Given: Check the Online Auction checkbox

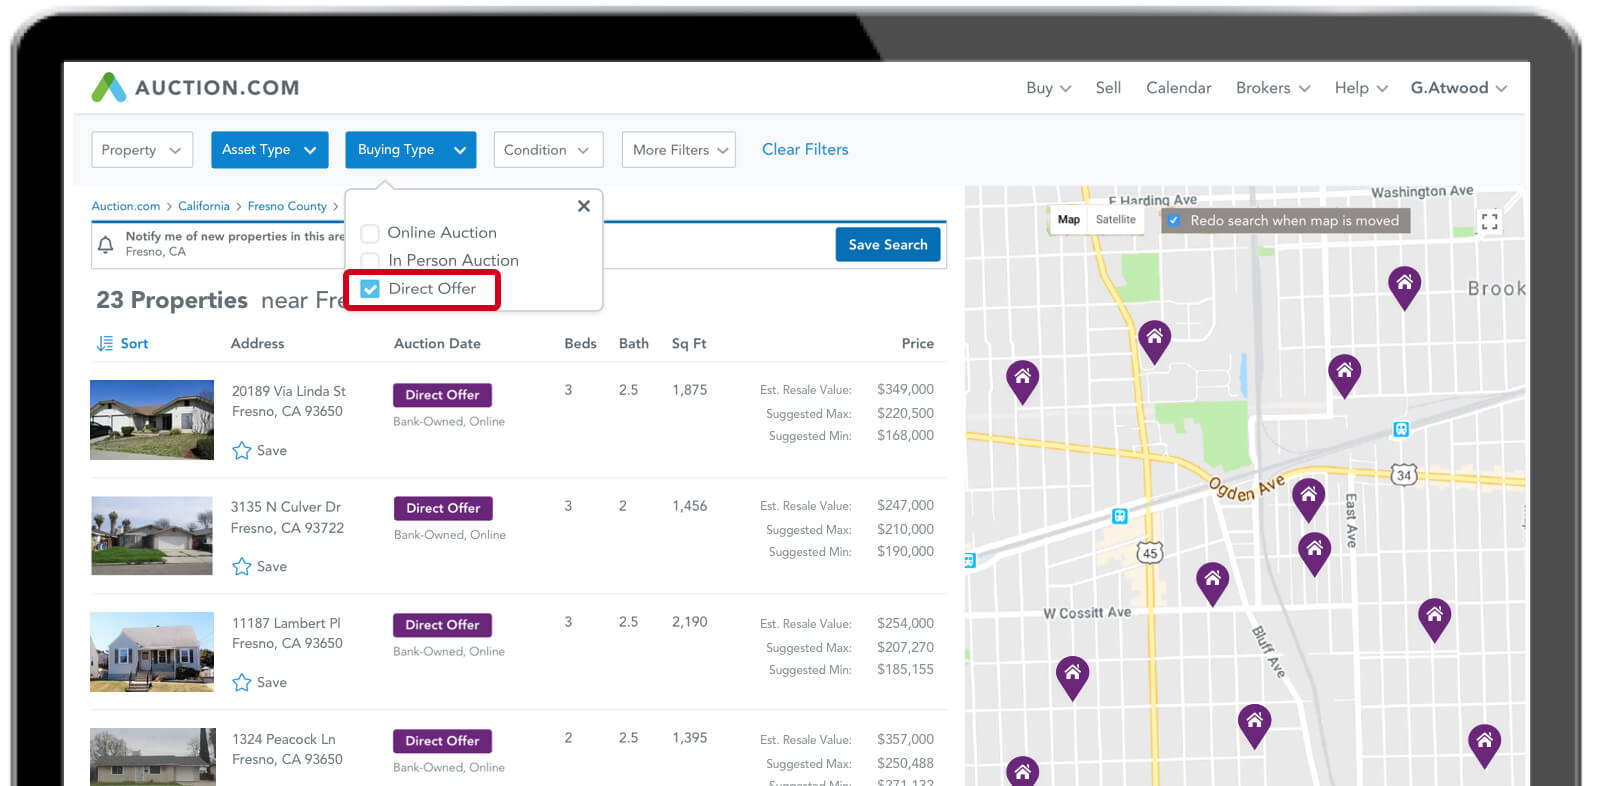Looking at the screenshot, I should pyautogui.click(x=370, y=233).
